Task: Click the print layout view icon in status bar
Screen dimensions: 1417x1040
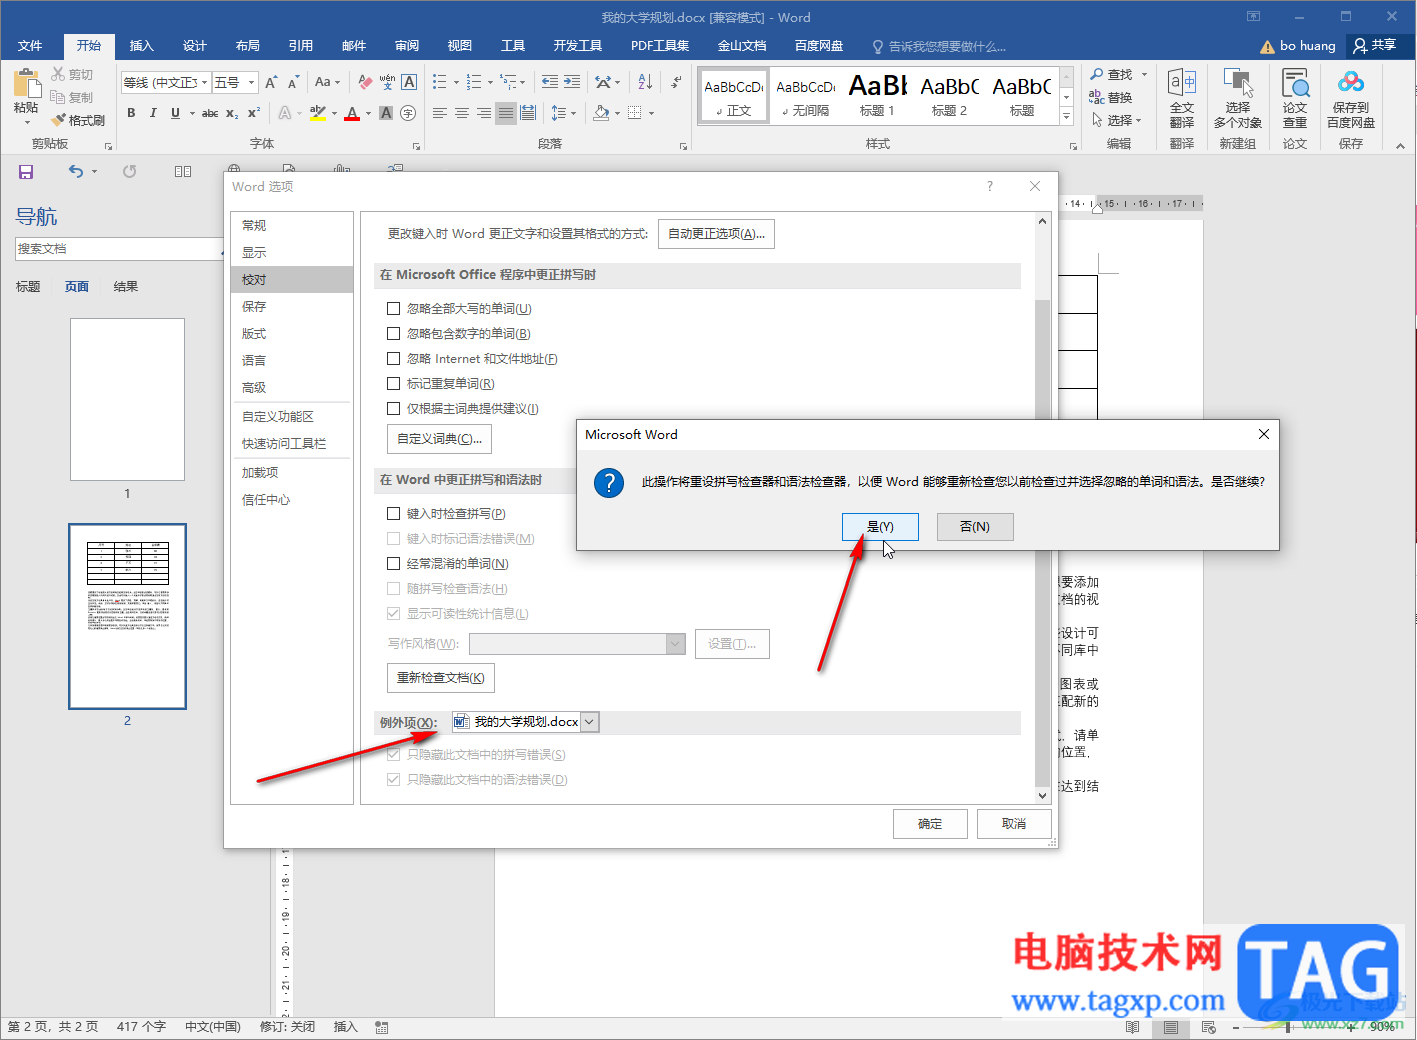Action: point(1170,1027)
